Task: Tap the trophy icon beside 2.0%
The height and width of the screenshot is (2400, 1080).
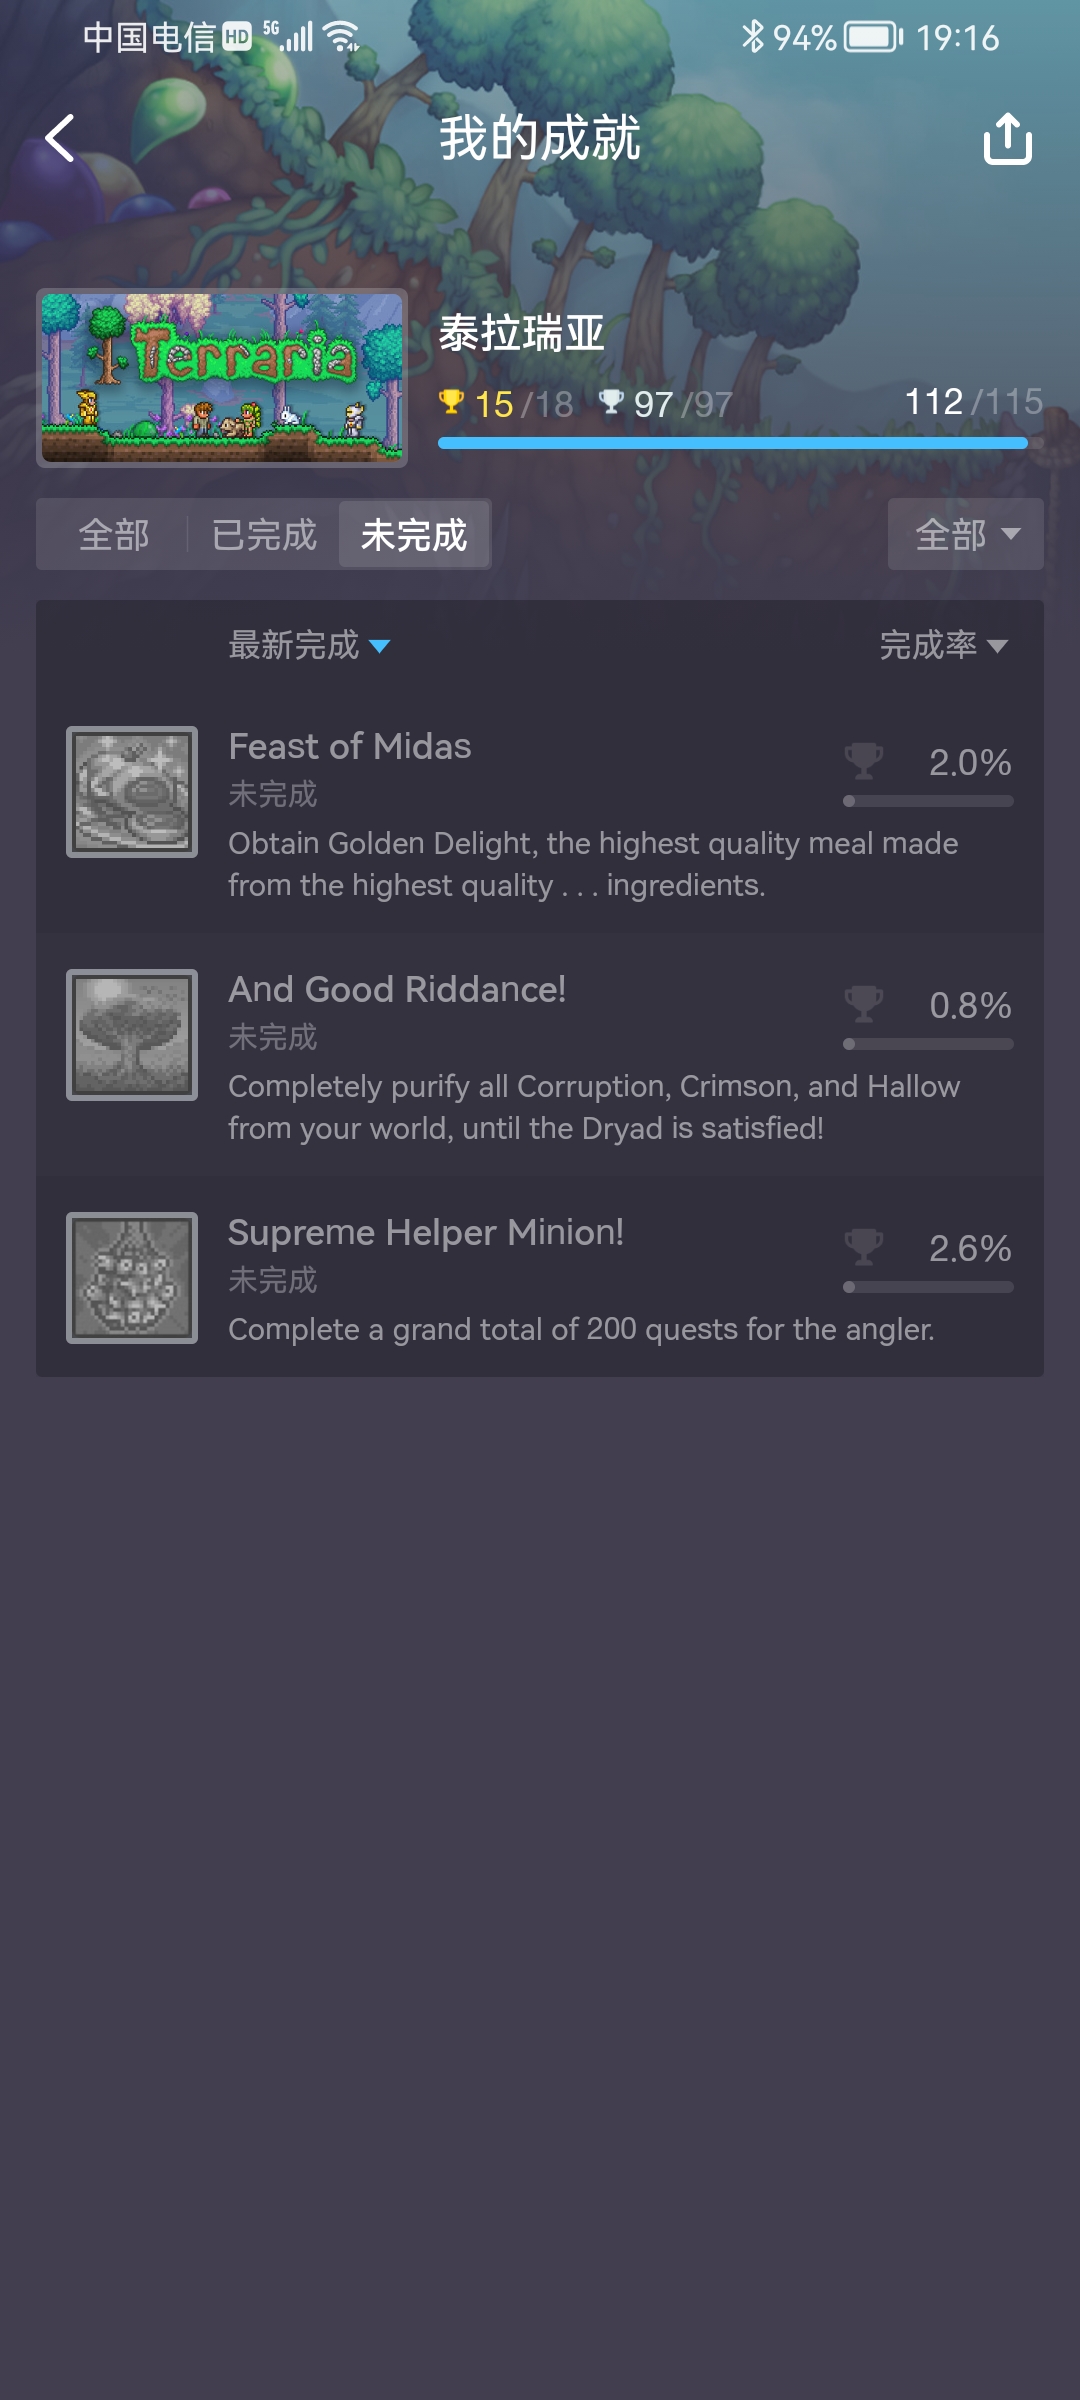Action: pyautogui.click(x=864, y=761)
